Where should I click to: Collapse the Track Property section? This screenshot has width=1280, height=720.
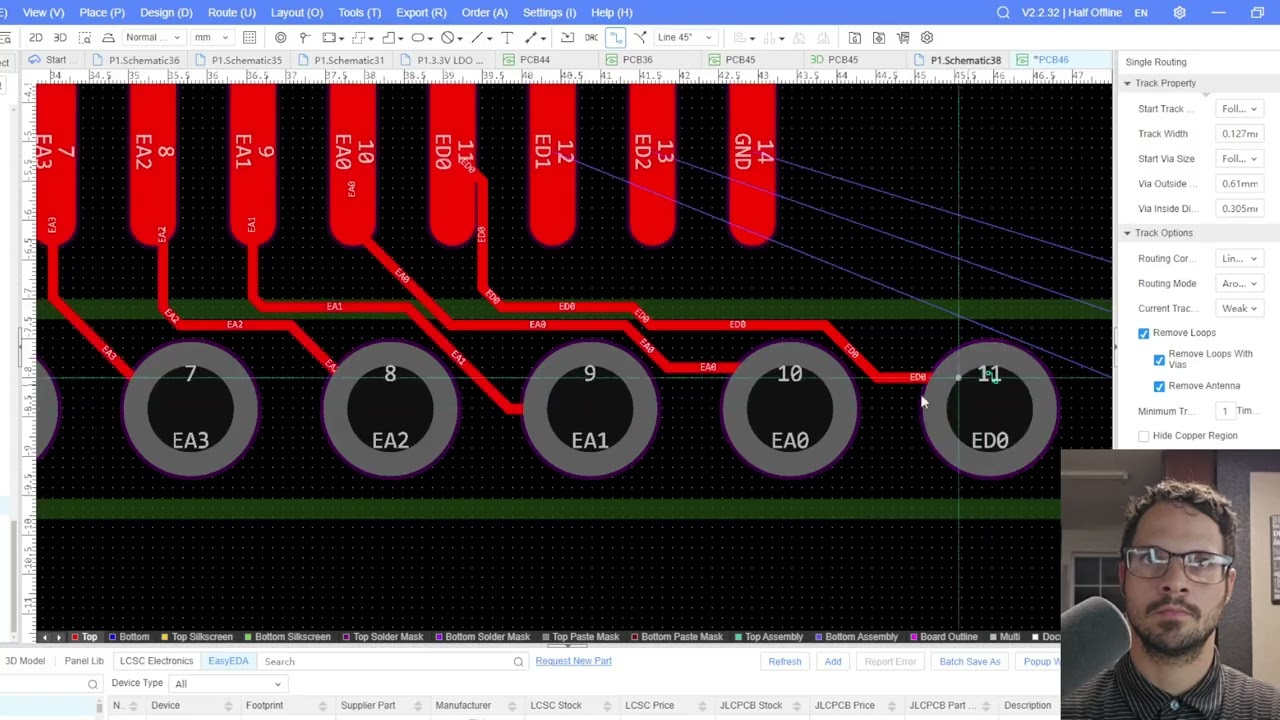point(1127,83)
